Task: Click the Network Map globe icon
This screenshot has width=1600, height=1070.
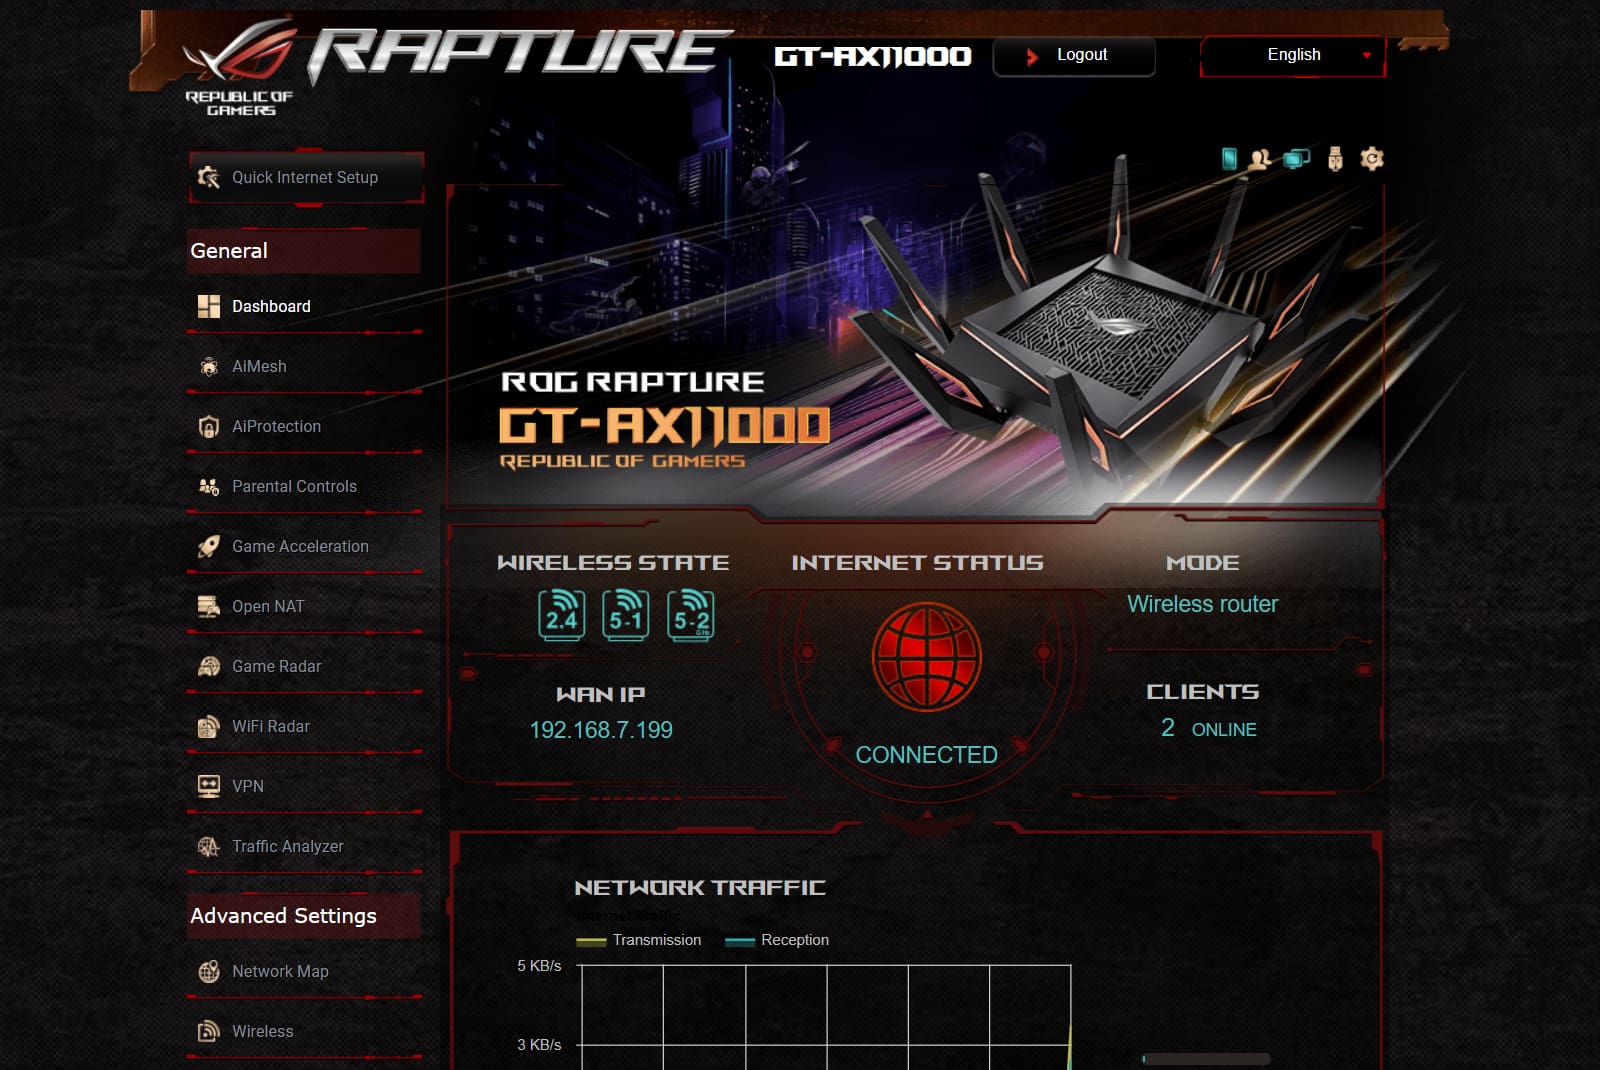Action: [208, 971]
